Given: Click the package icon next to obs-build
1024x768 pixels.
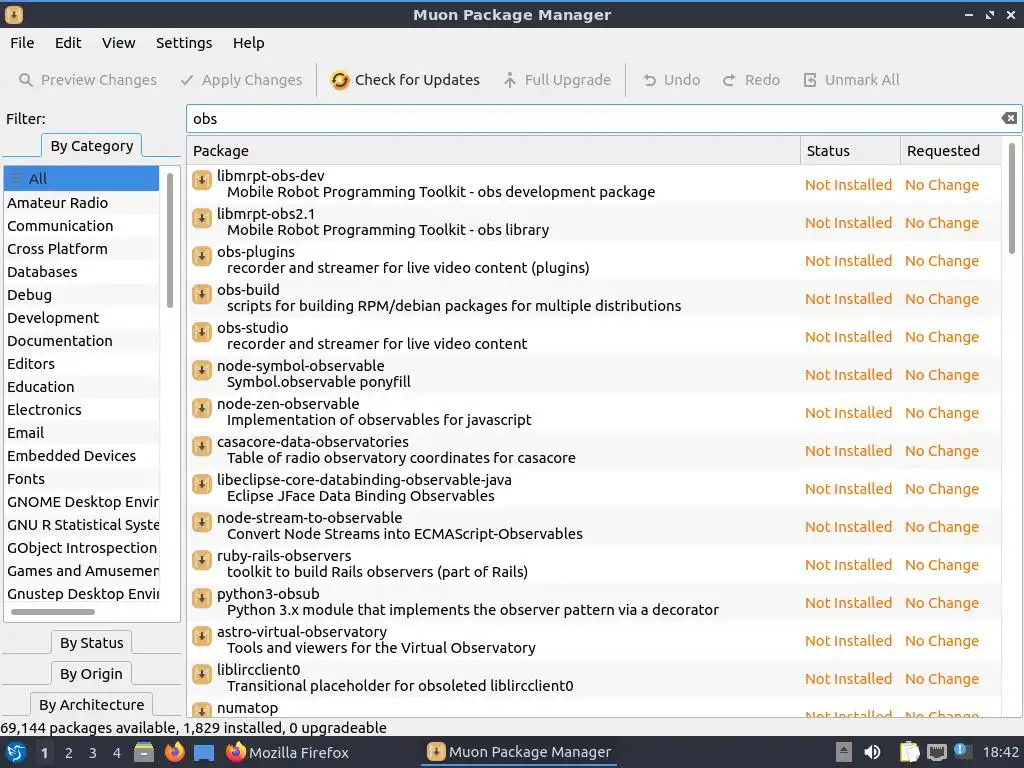Looking at the screenshot, I should coord(202,294).
